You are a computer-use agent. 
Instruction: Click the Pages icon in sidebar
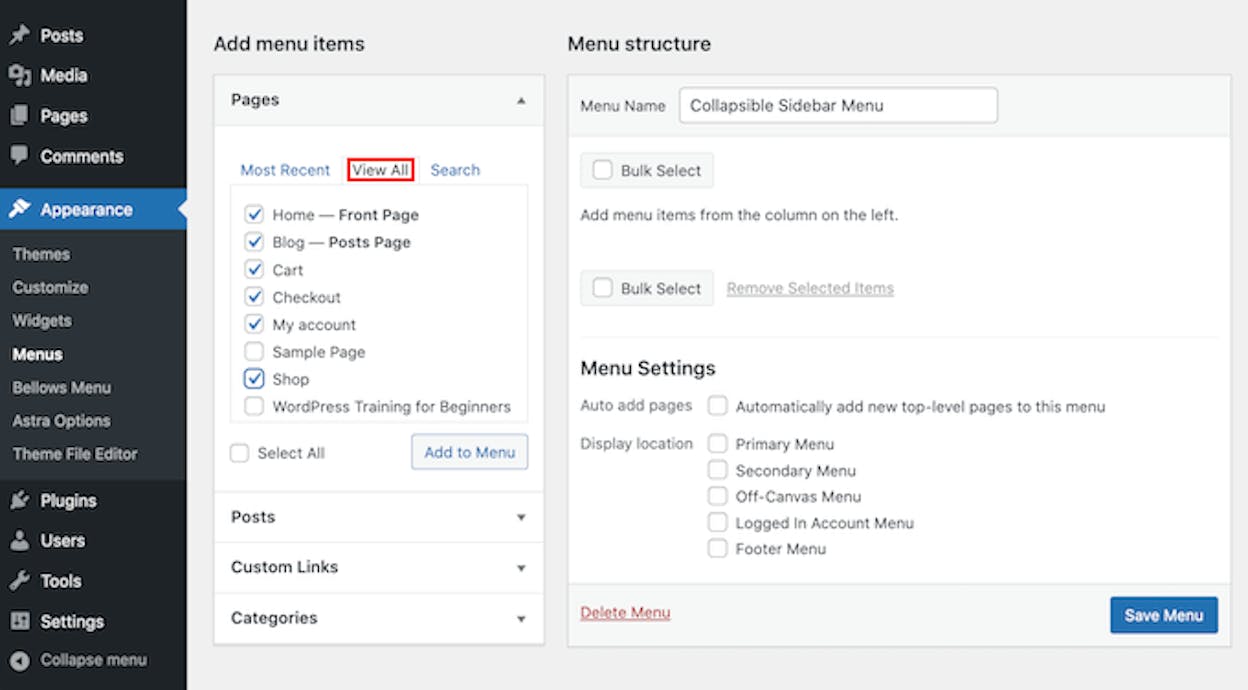coord(19,116)
